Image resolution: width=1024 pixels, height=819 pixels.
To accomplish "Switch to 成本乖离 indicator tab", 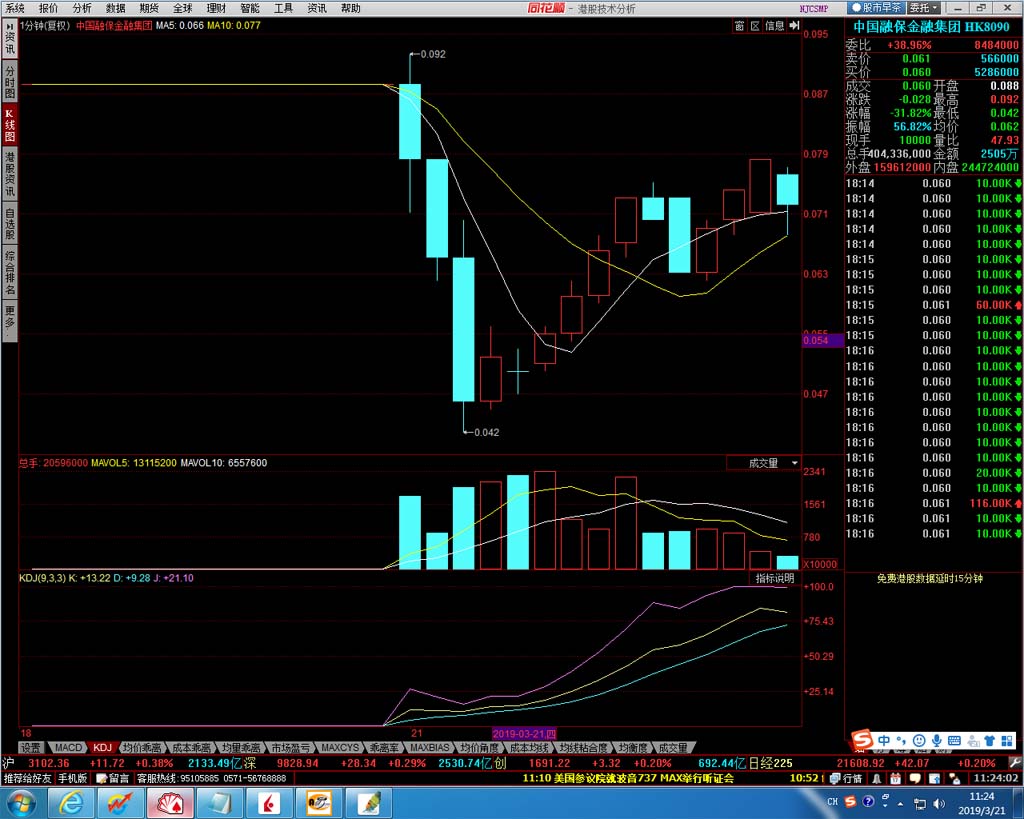I will coord(191,748).
